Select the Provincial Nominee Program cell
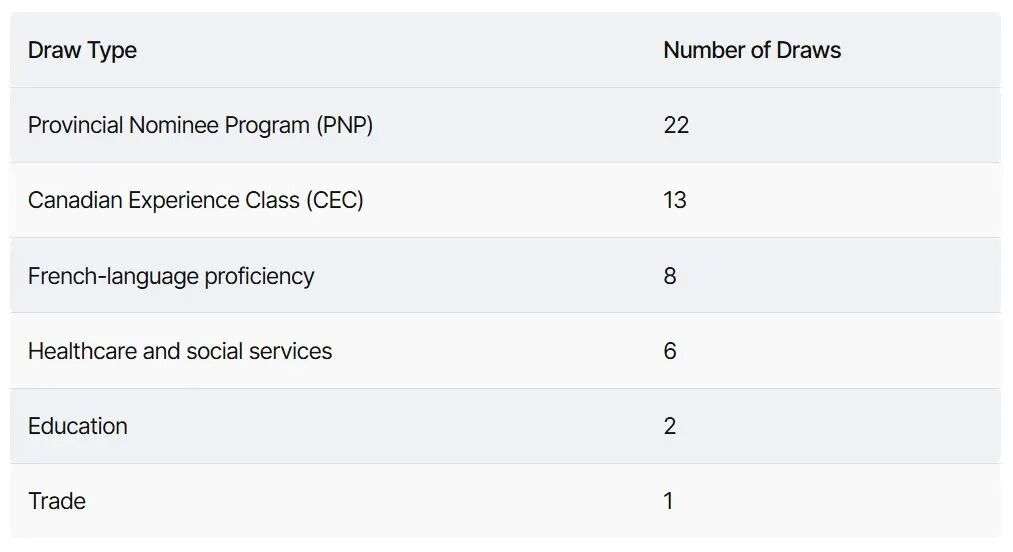Viewport: 1013px width, 552px height. coord(200,126)
